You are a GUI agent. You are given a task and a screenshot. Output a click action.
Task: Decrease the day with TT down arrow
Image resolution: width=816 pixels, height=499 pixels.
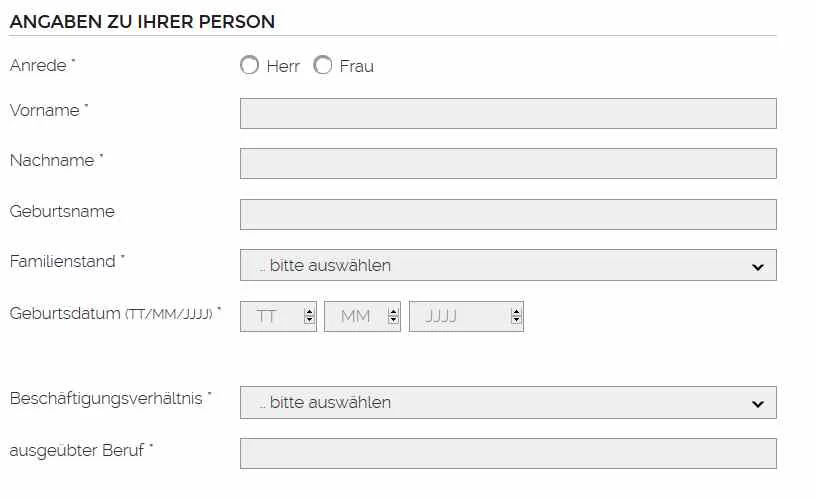click(x=309, y=319)
